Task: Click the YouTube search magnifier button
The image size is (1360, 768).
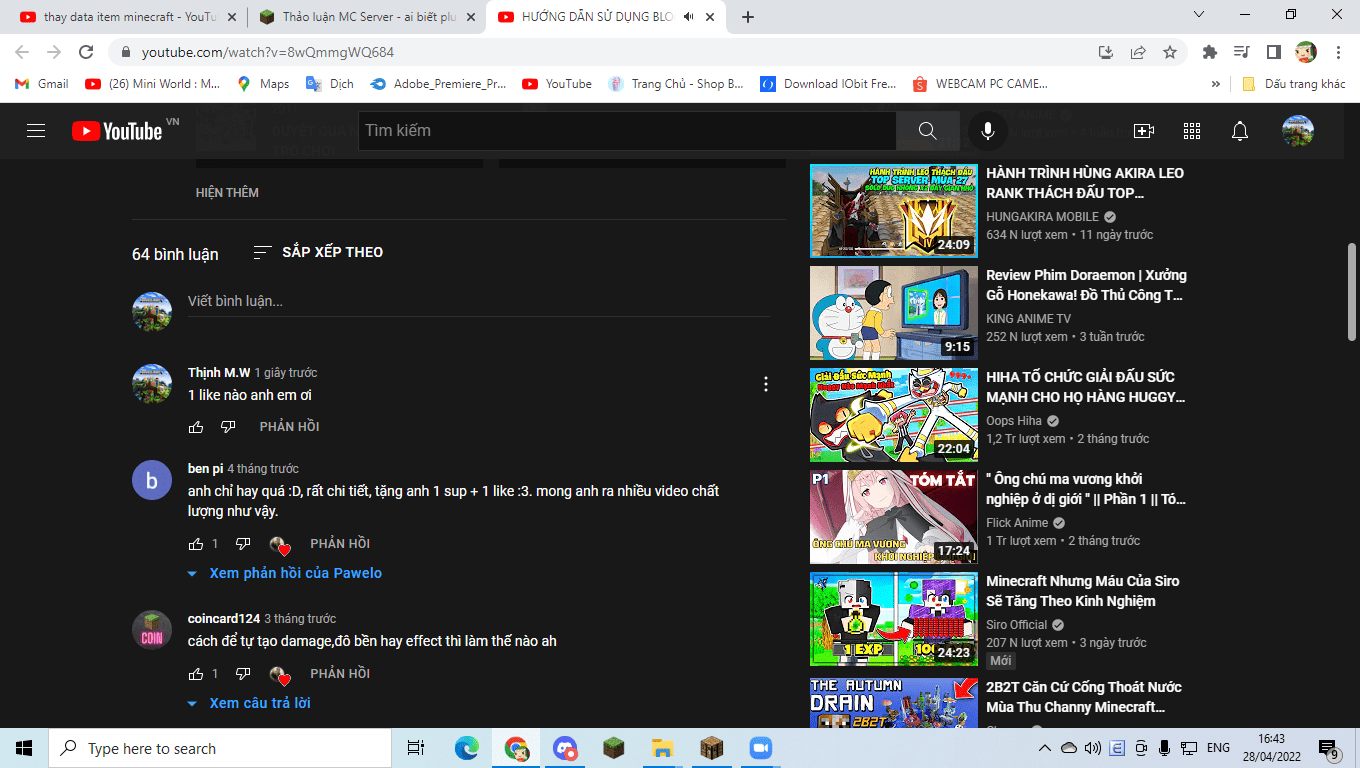Action: pyautogui.click(x=927, y=131)
